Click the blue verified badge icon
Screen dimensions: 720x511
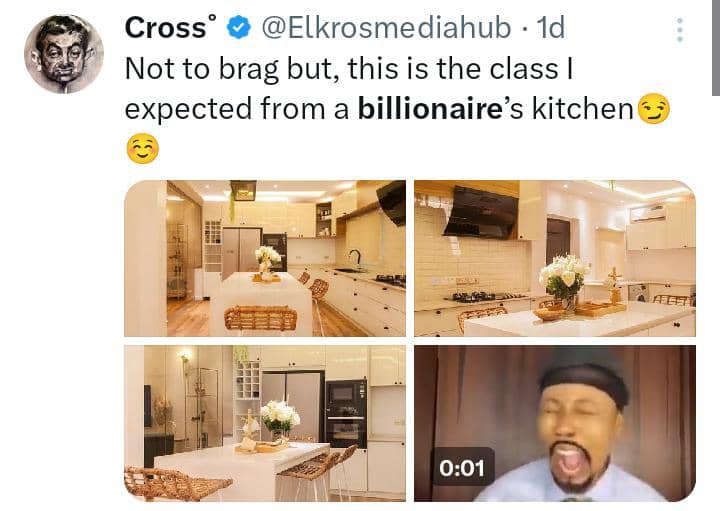[x=239, y=28]
